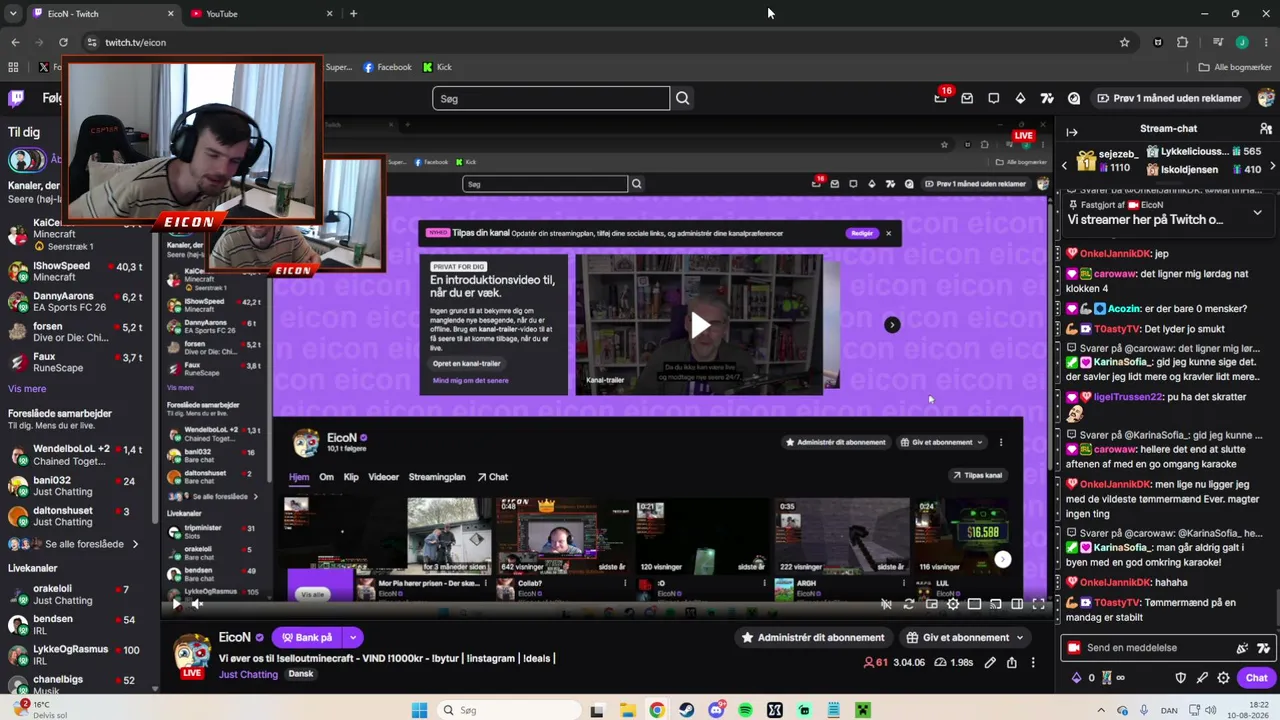
Task: Collapse the stream chat with the arrow icon
Action: click(1072, 132)
